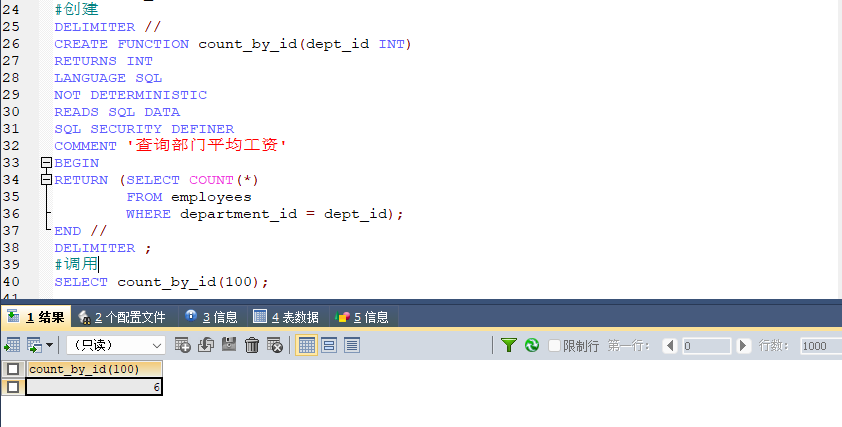Click the delete row trash can icon
The image size is (842, 427).
pos(252,345)
